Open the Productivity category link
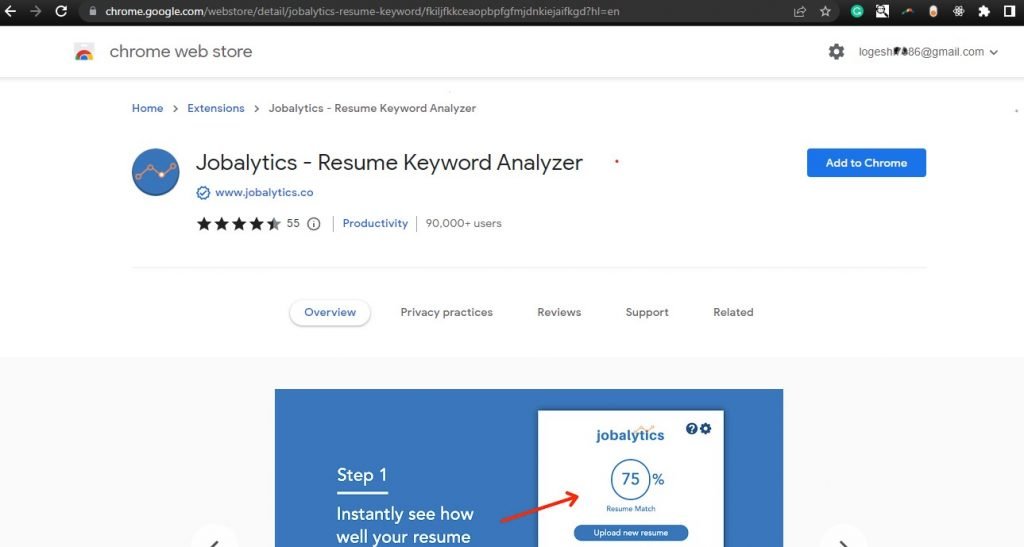The height and width of the screenshot is (547, 1024). 375,223
